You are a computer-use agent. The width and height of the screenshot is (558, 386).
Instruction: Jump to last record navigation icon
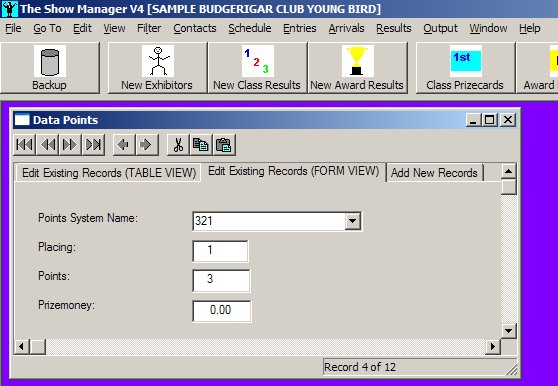click(94, 145)
